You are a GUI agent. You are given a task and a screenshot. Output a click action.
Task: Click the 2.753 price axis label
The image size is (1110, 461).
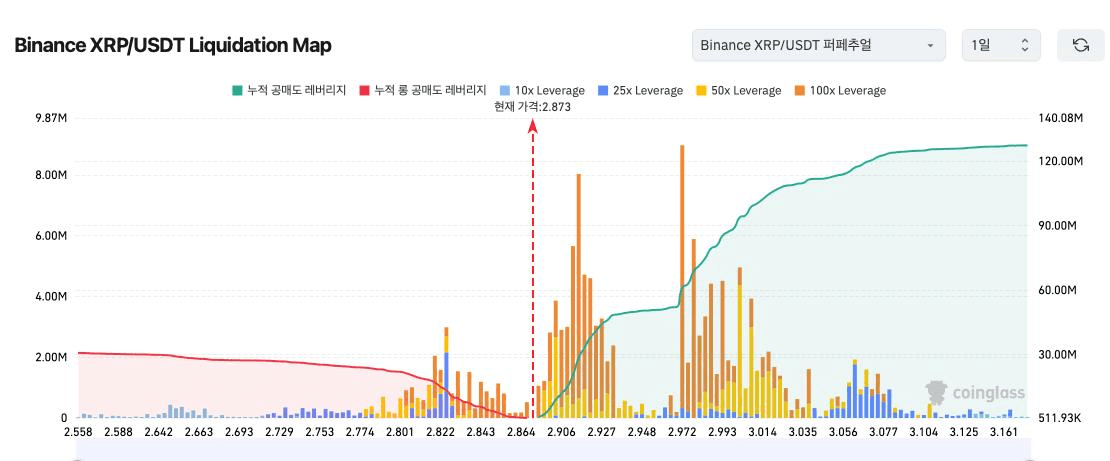(x=320, y=432)
